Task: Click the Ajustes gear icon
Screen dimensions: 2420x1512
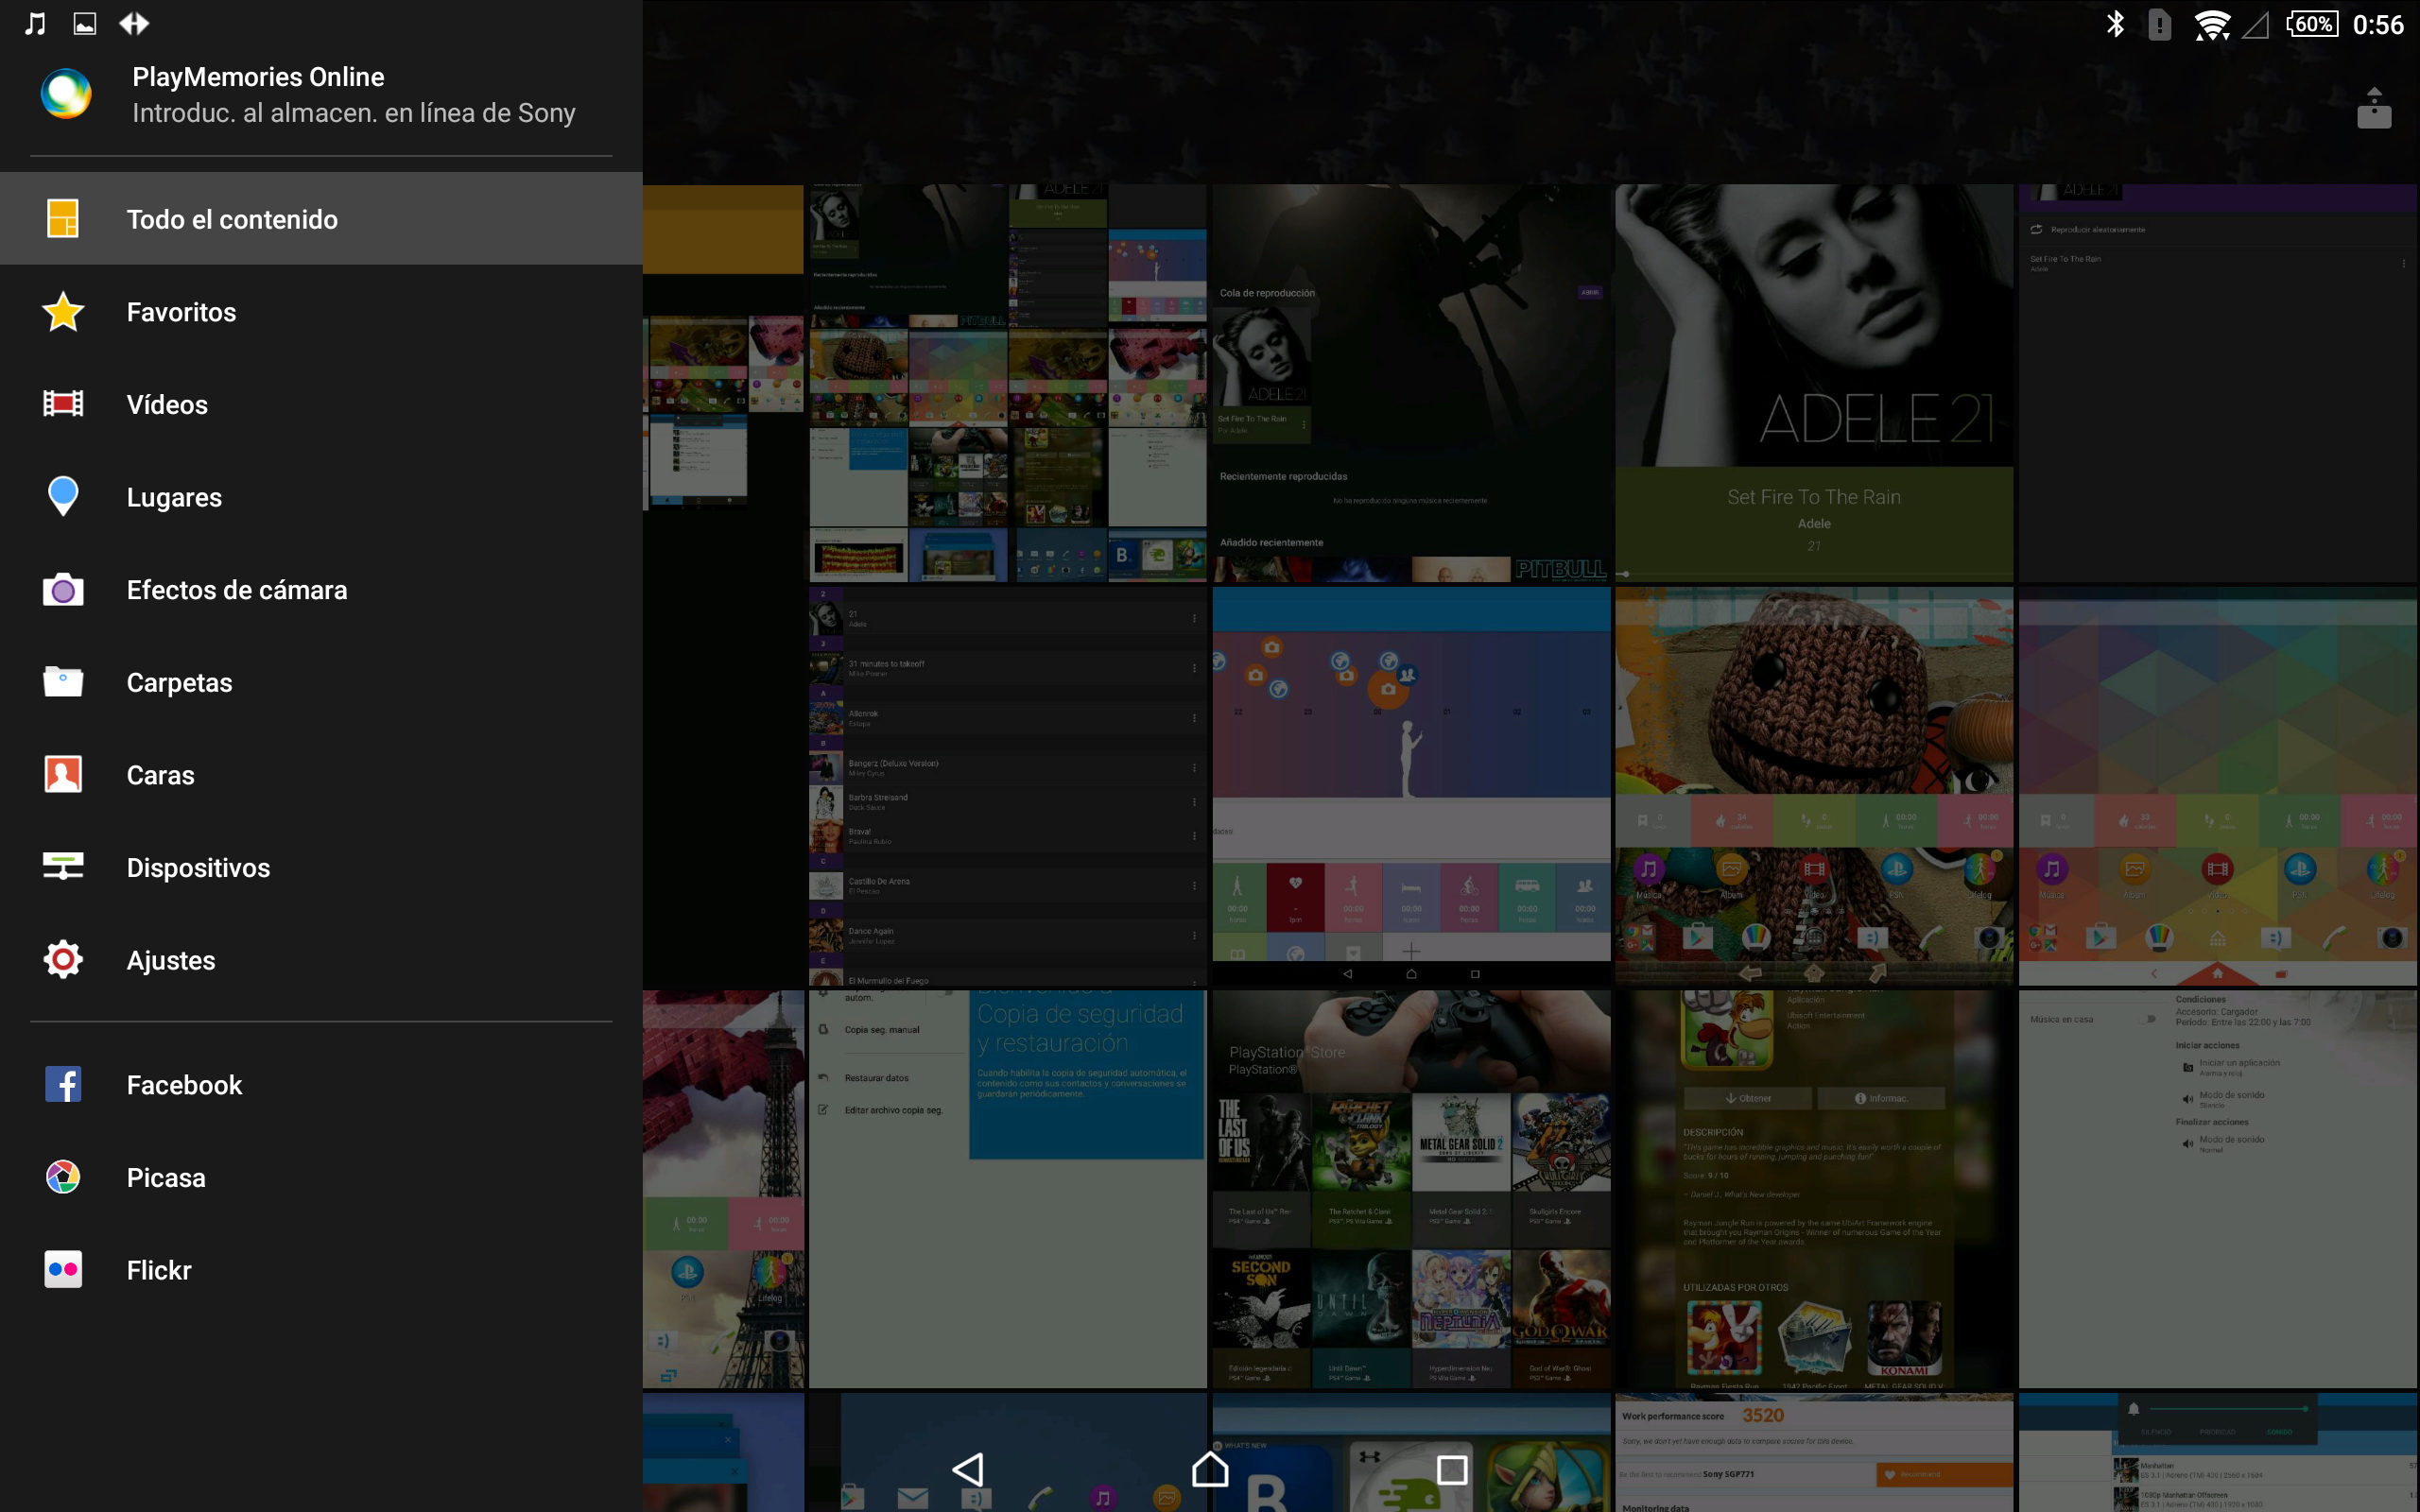Action: pyautogui.click(x=63, y=959)
